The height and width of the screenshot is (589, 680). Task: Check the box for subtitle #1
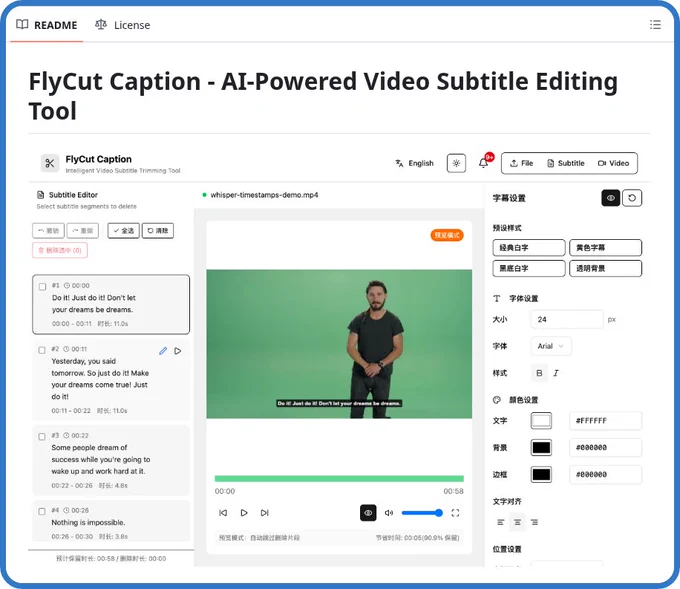coord(42,287)
